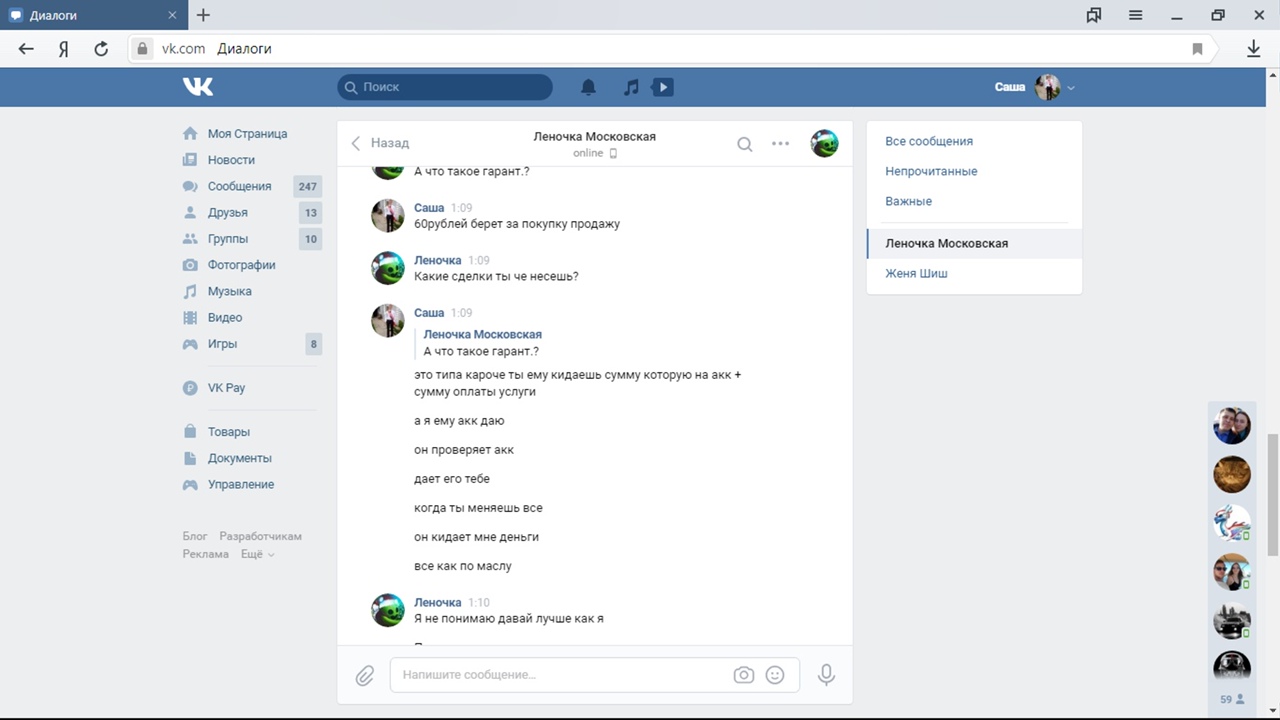Open the music player note icon
The height and width of the screenshot is (720, 1280).
click(631, 87)
